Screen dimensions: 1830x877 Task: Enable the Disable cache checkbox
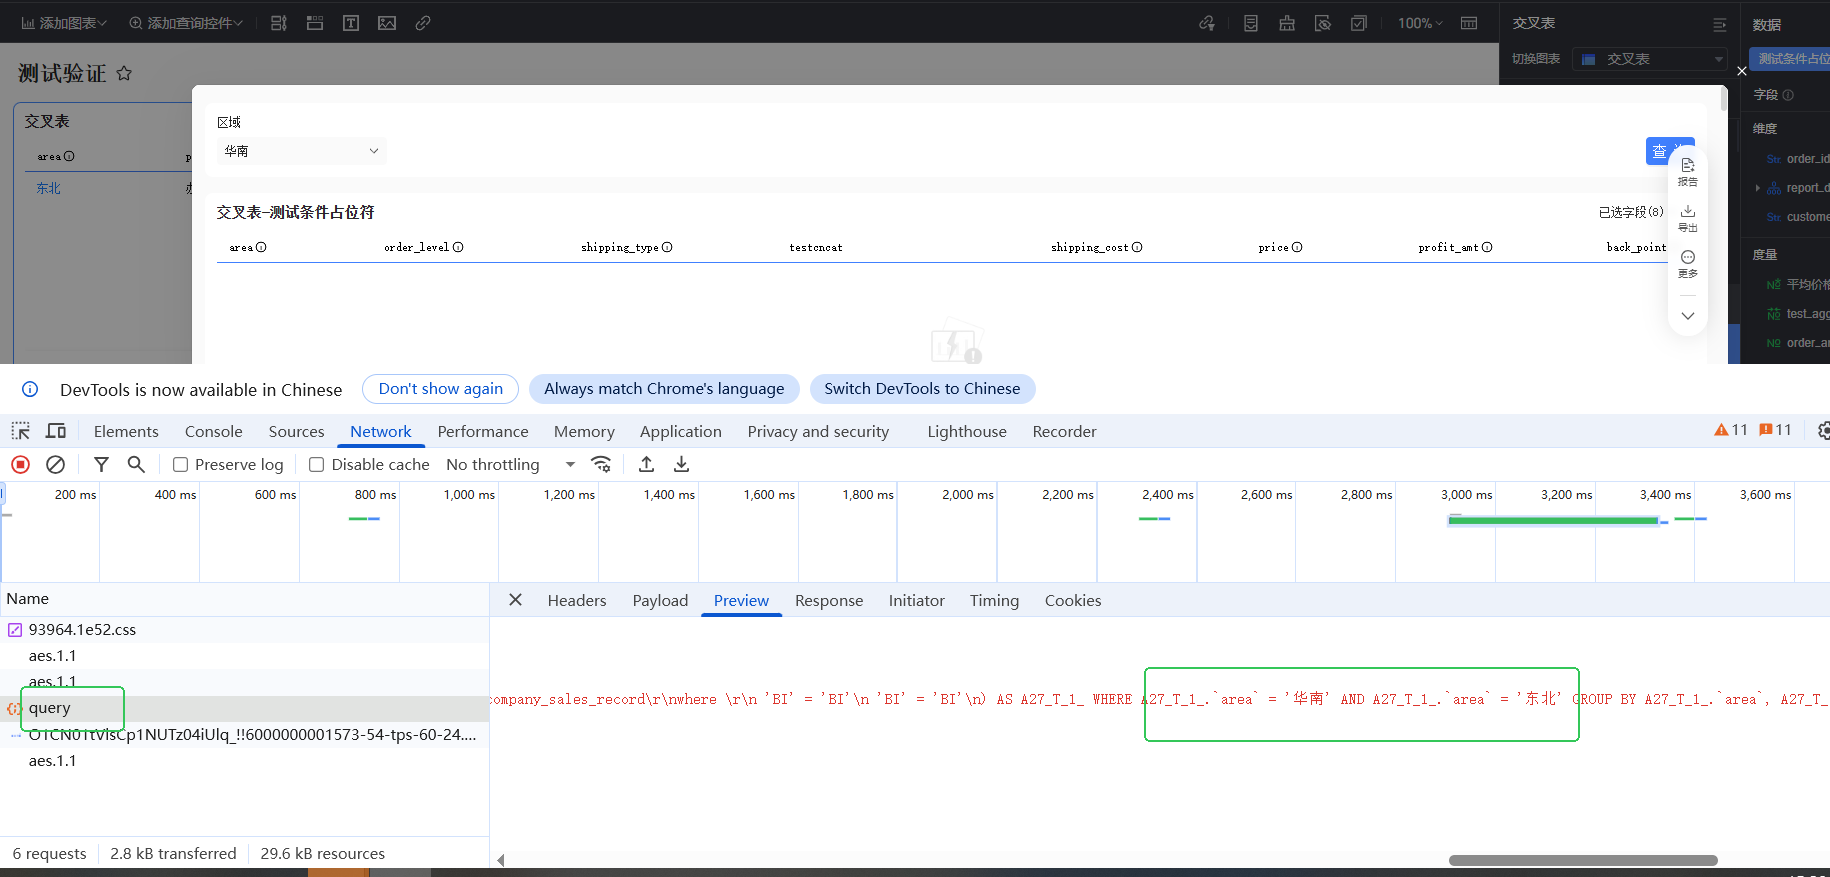click(x=316, y=464)
